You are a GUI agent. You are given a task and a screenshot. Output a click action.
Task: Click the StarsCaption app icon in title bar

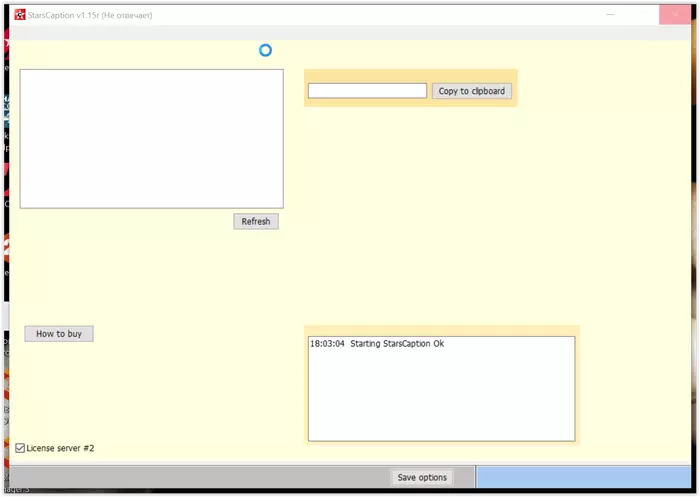20,15
